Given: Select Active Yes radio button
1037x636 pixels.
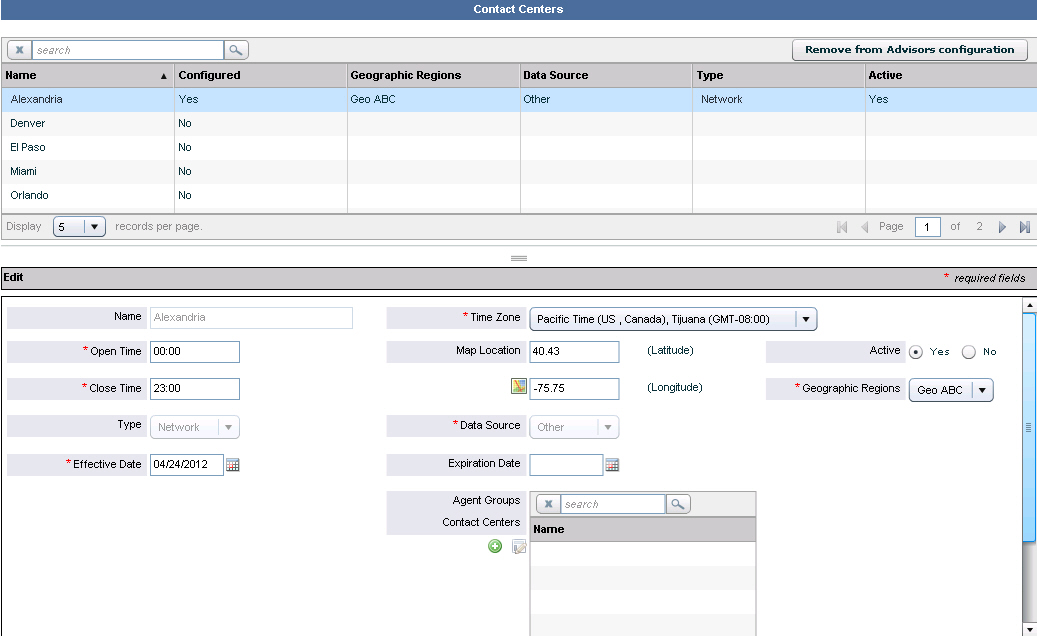Looking at the screenshot, I should pos(916,352).
